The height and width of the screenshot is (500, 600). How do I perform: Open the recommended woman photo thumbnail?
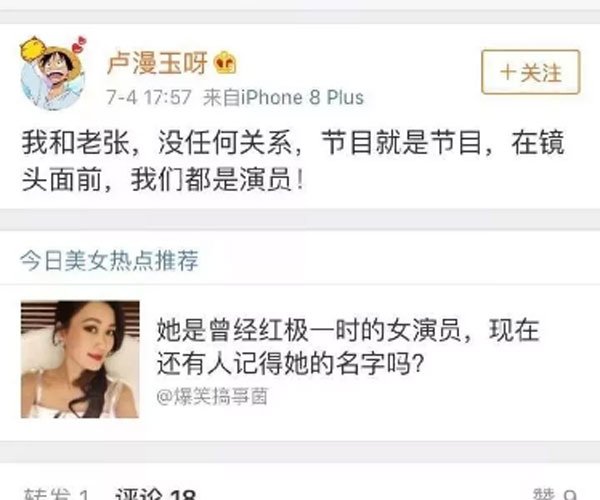[80, 360]
